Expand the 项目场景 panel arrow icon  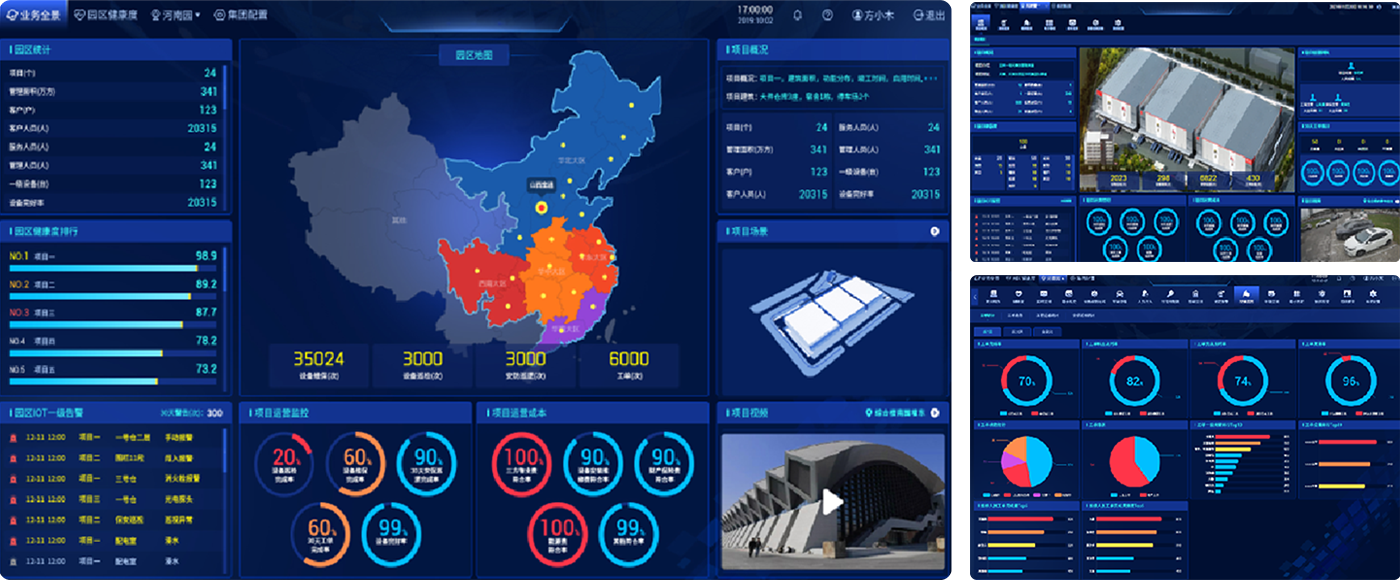tap(934, 231)
